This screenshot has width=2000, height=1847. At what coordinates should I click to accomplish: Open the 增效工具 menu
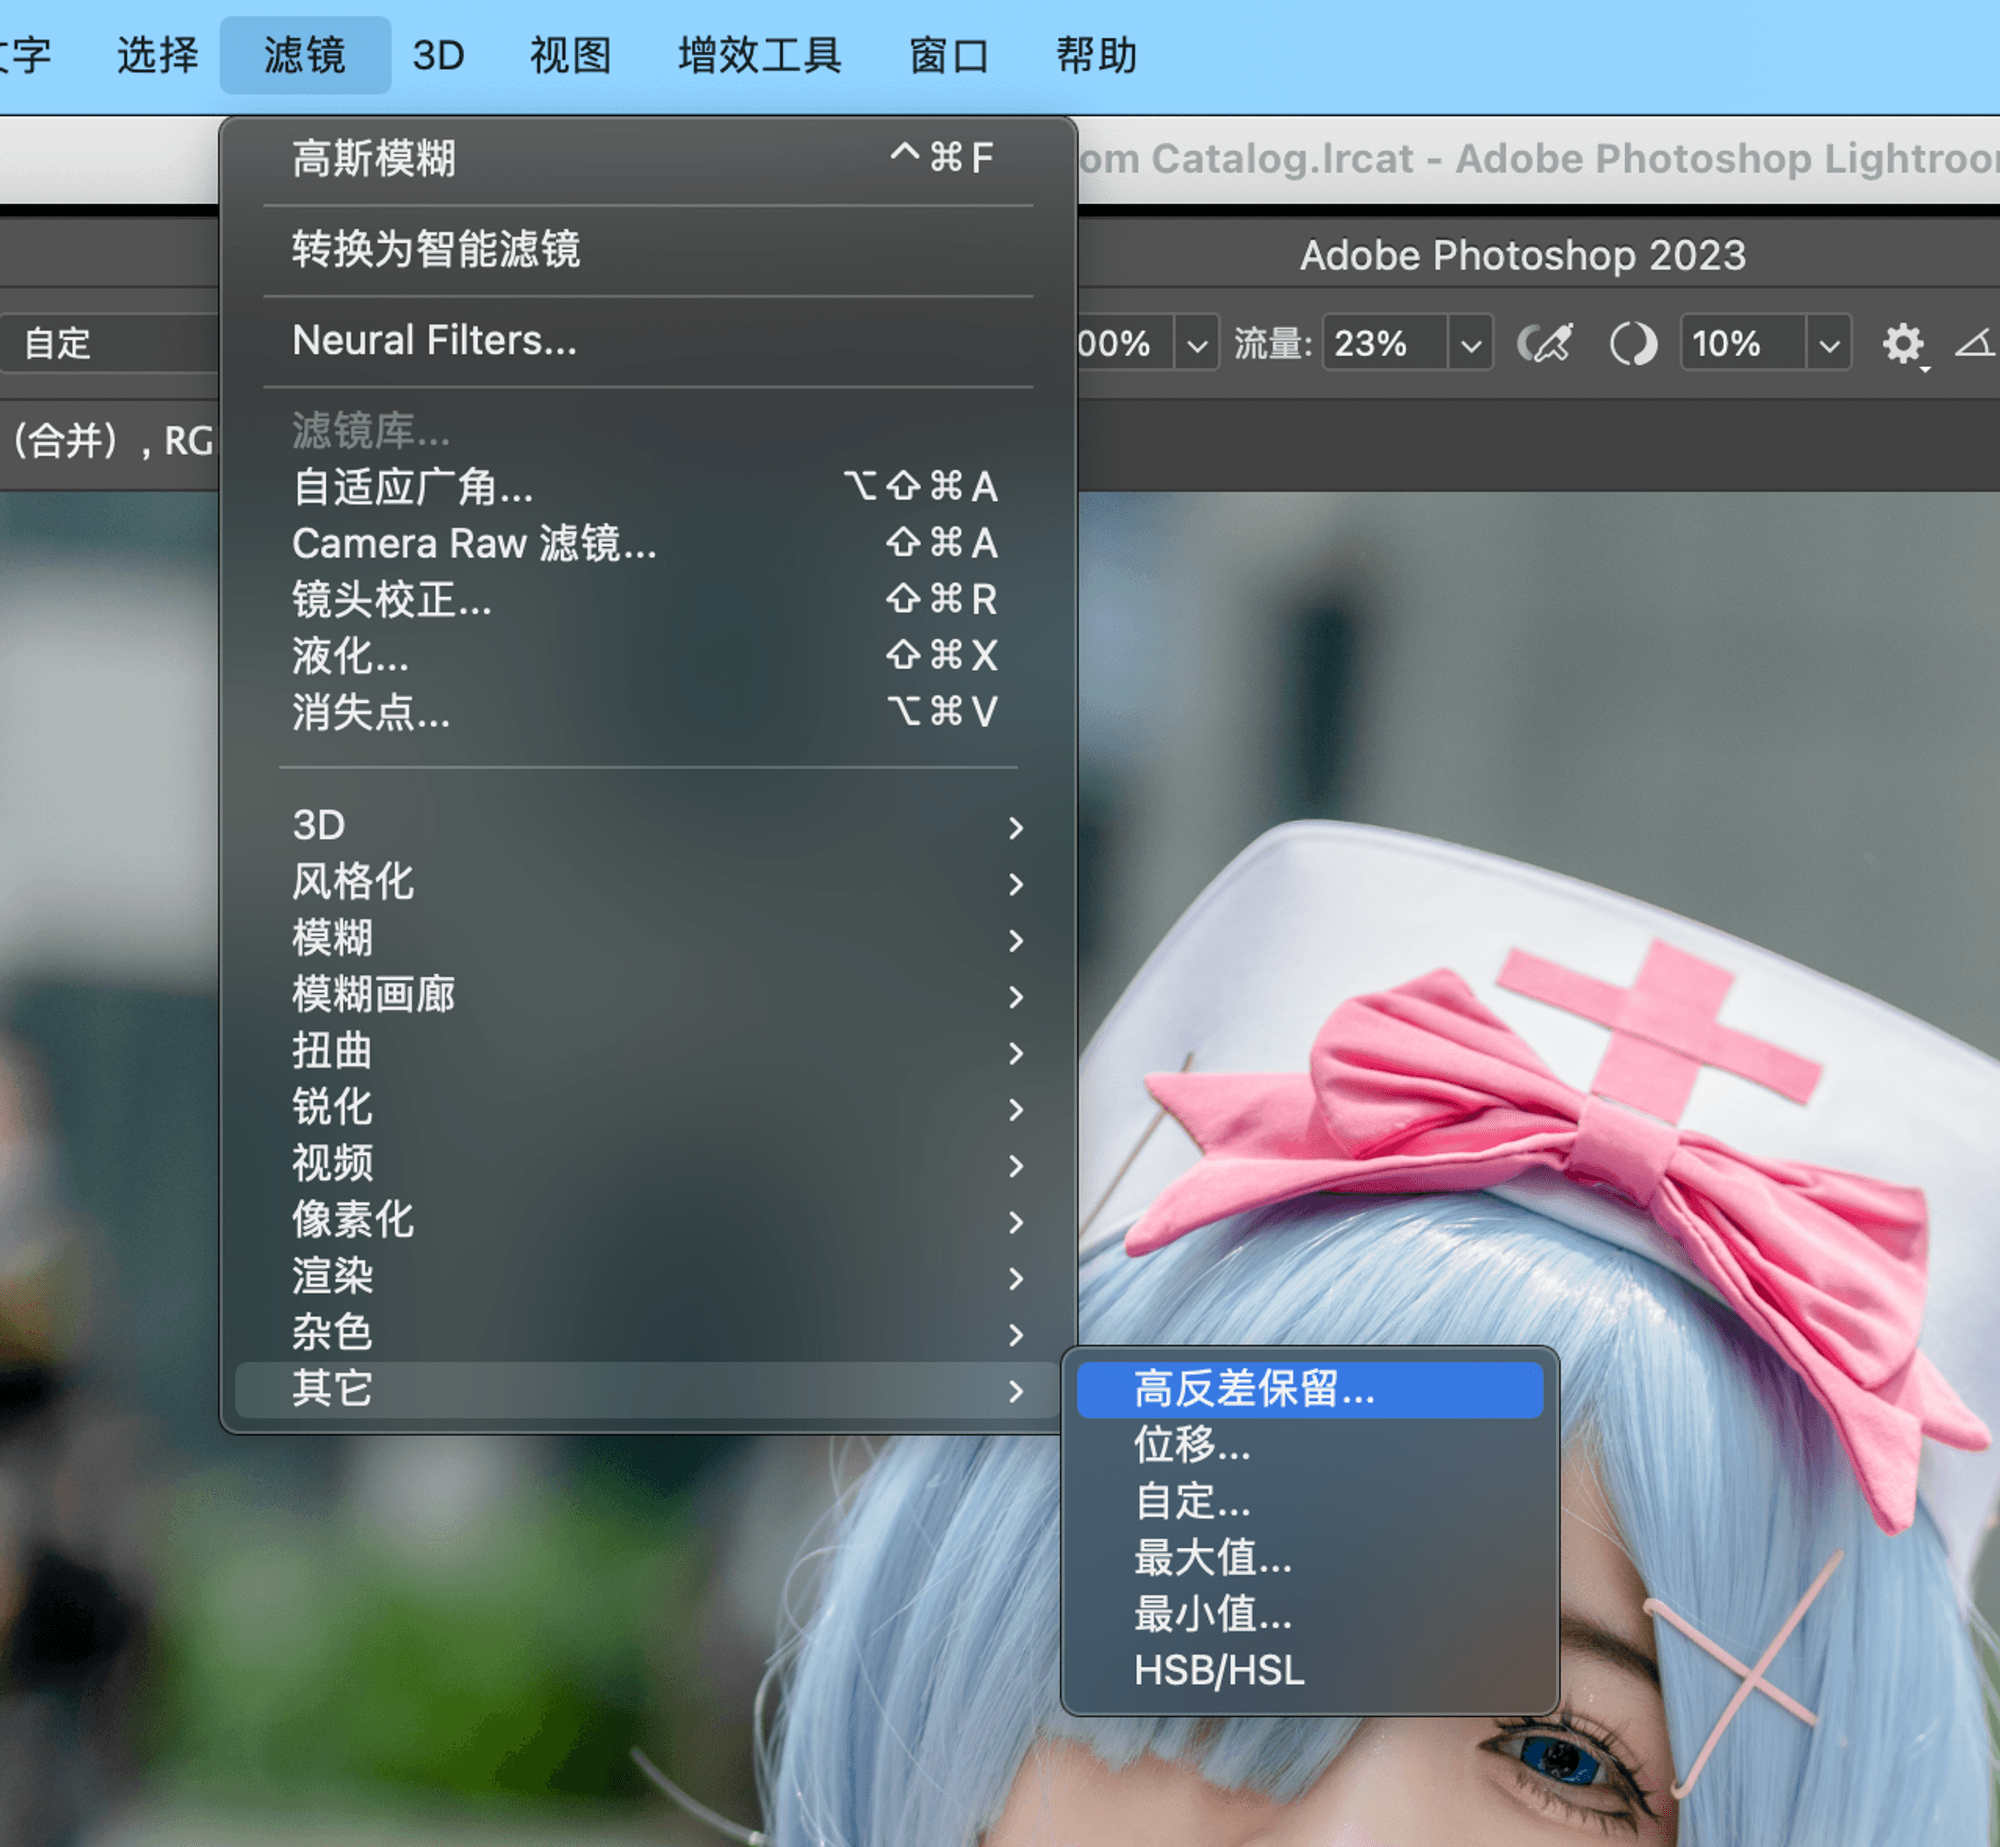759,55
